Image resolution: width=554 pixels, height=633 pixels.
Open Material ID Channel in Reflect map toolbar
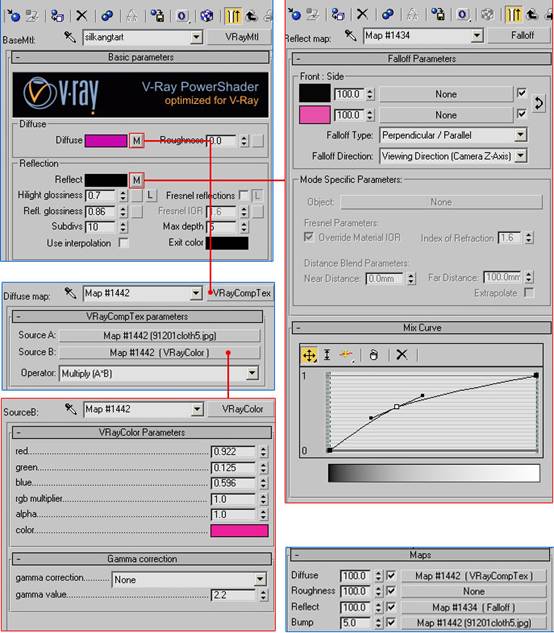pyautogui.click(x=463, y=15)
